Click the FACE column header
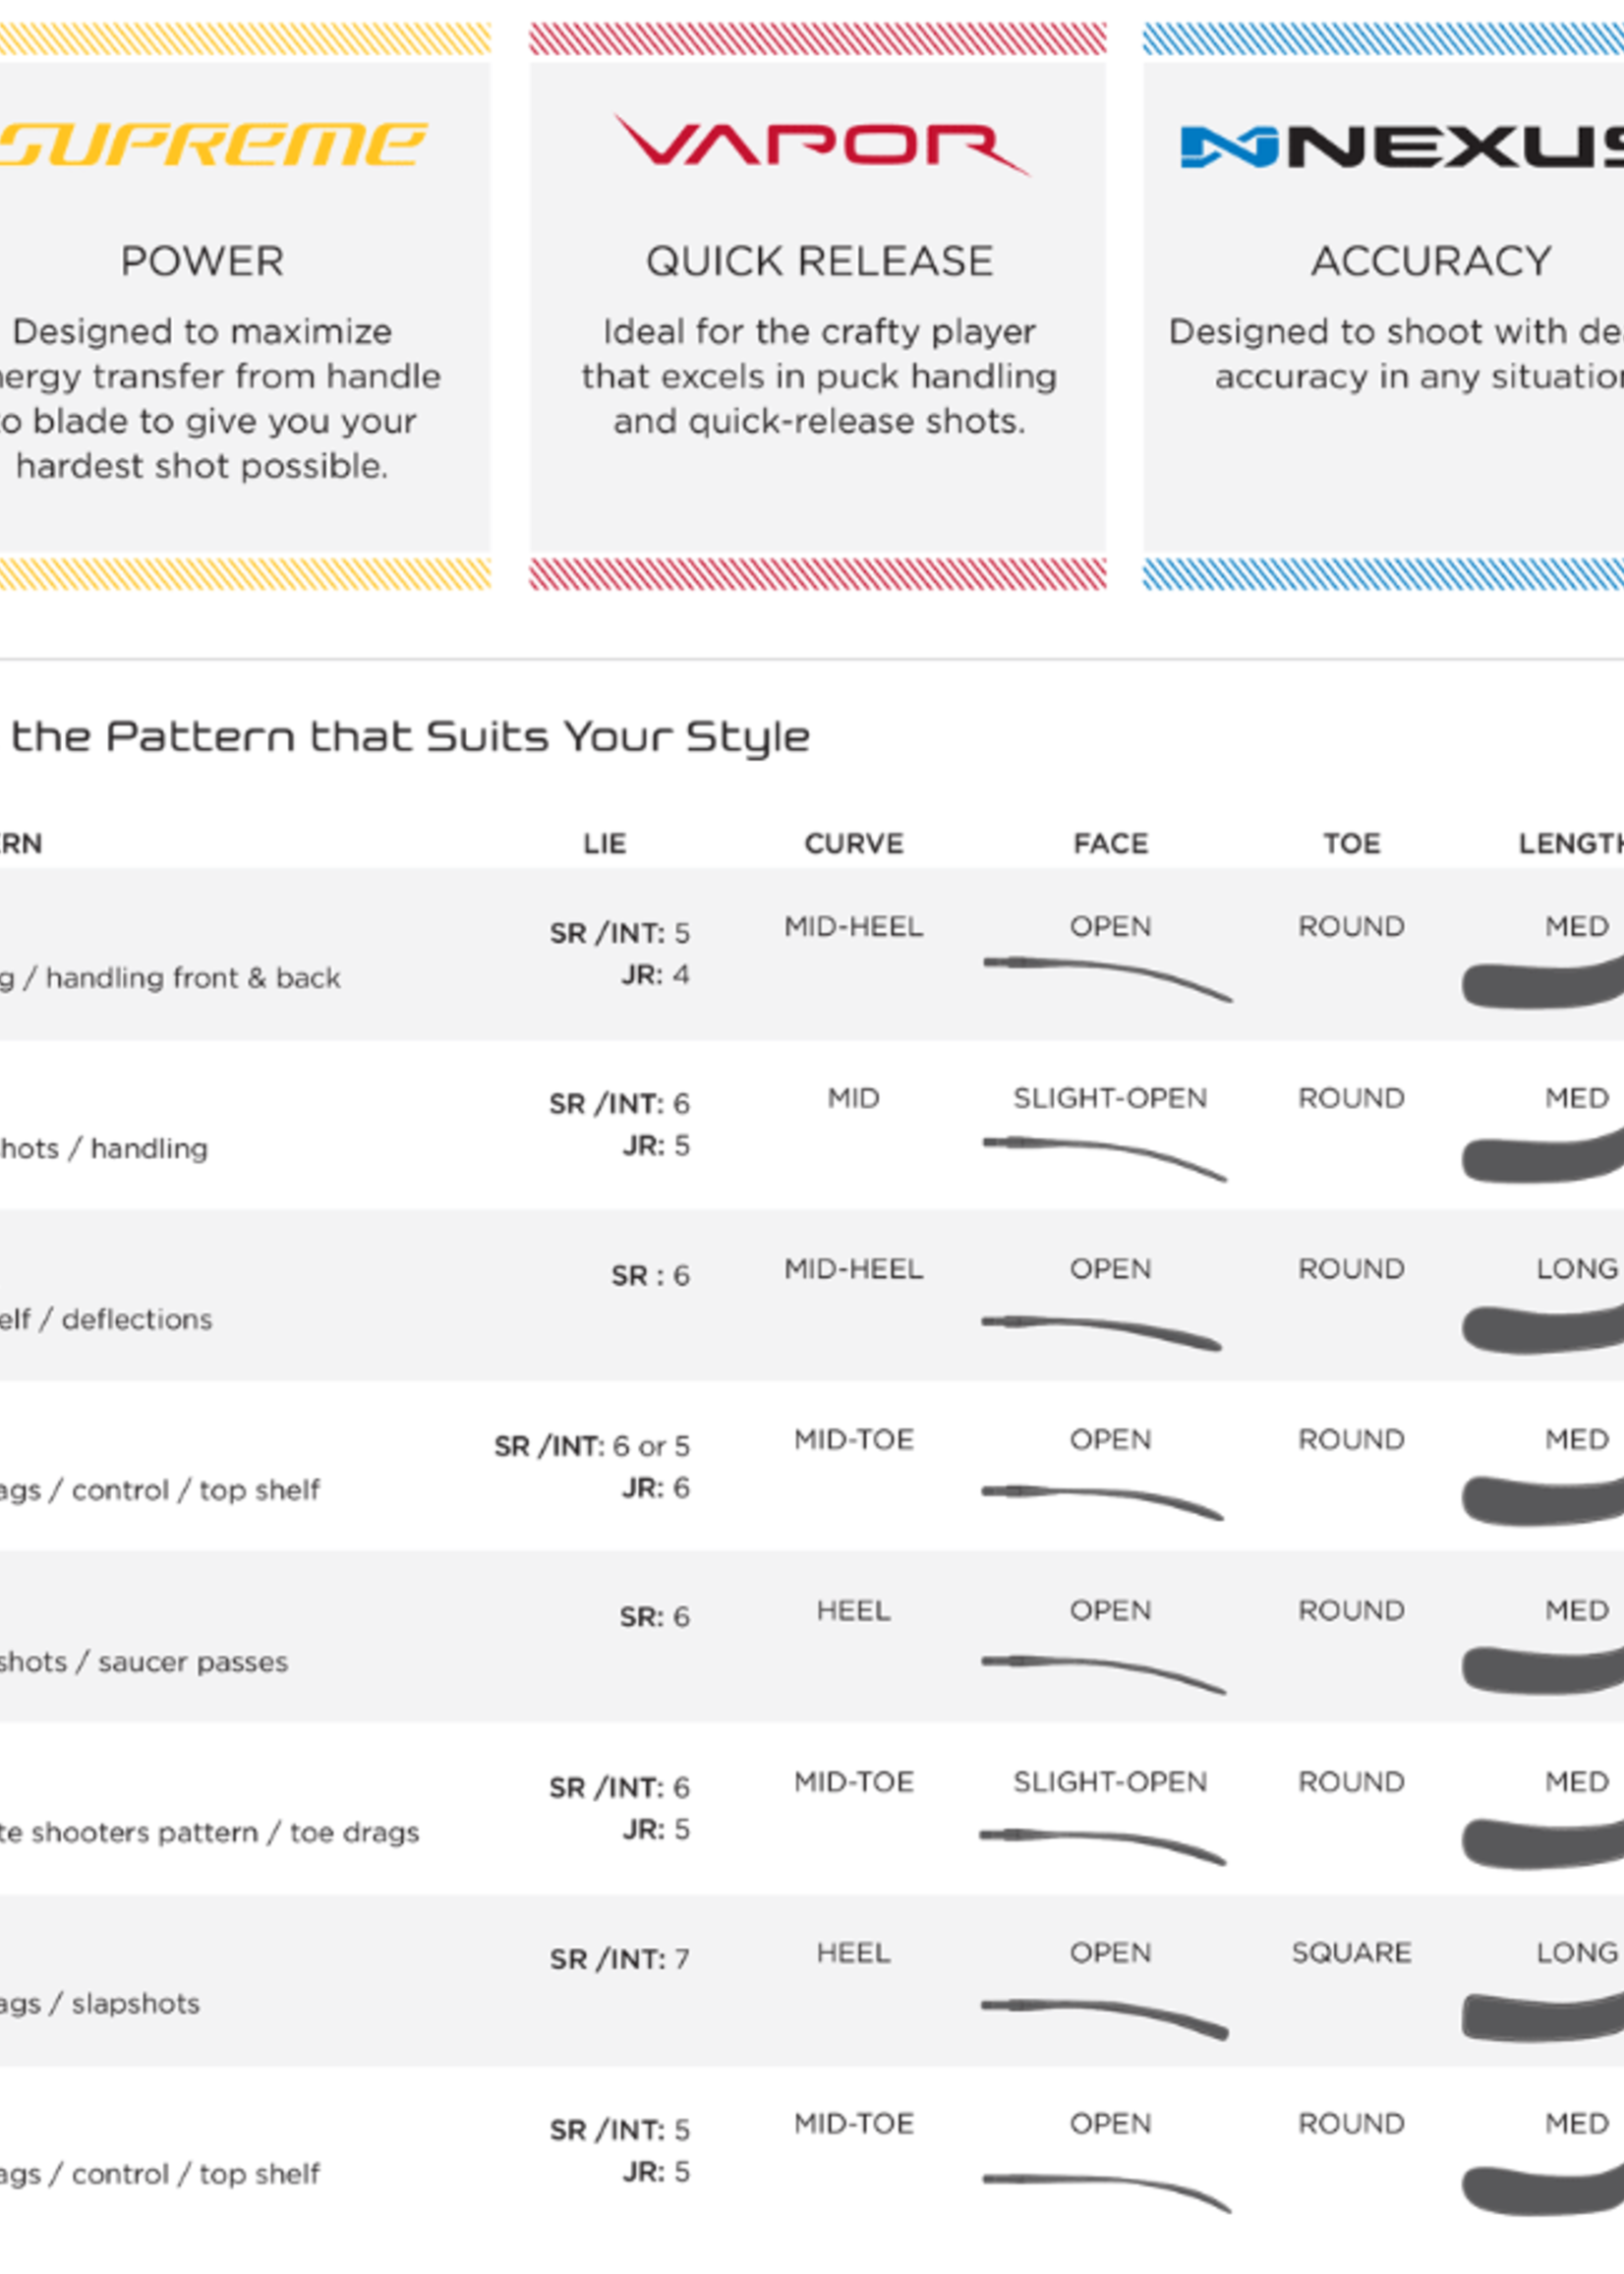1624x2274 pixels. tap(1110, 844)
